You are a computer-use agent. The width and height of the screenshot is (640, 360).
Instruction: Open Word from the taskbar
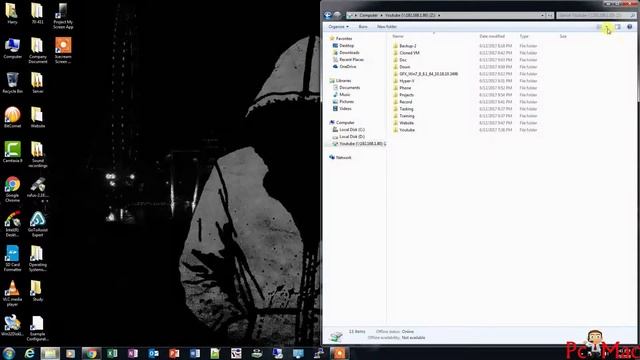click(x=195, y=353)
